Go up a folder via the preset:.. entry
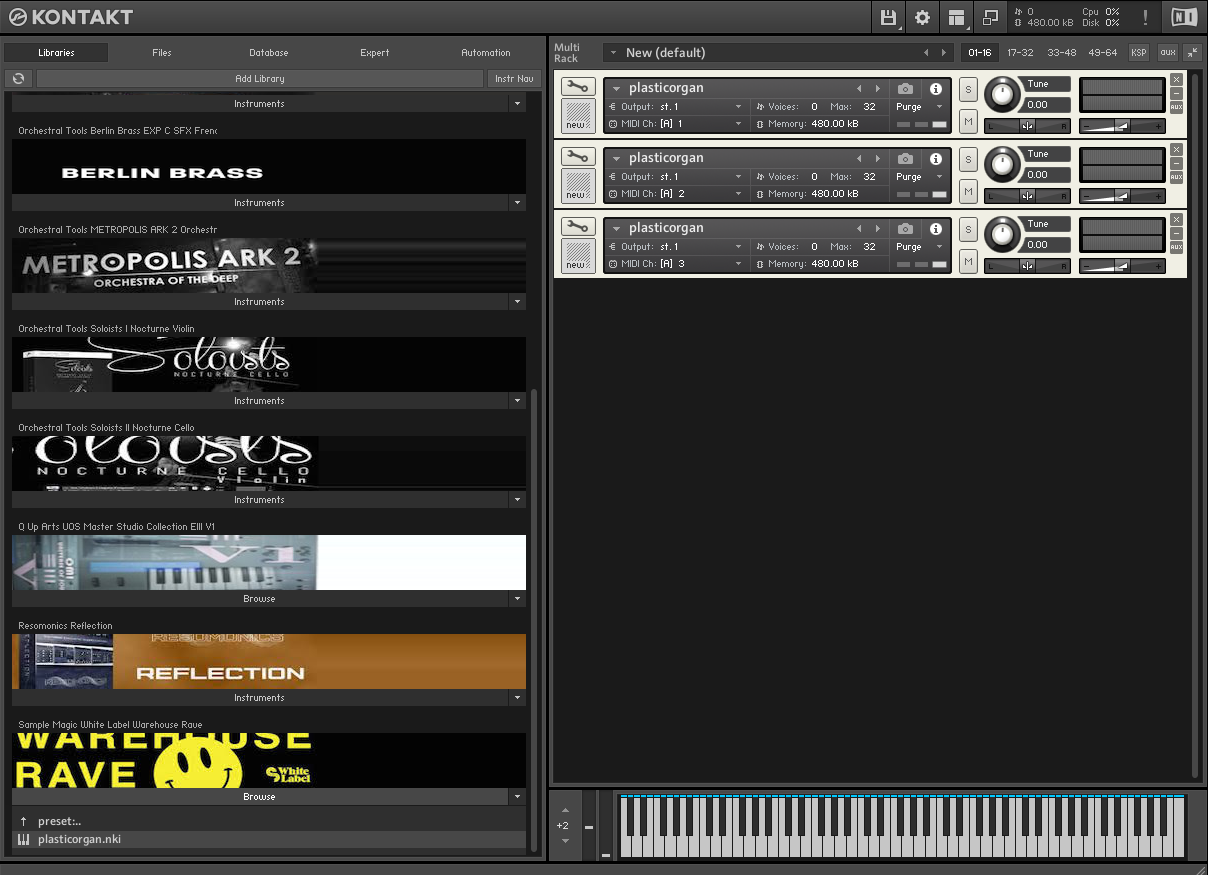 click(269, 822)
